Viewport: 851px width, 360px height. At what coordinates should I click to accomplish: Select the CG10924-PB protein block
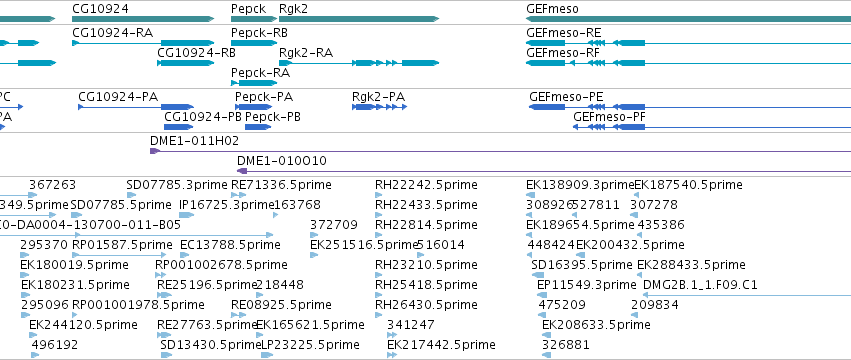(x=179, y=127)
